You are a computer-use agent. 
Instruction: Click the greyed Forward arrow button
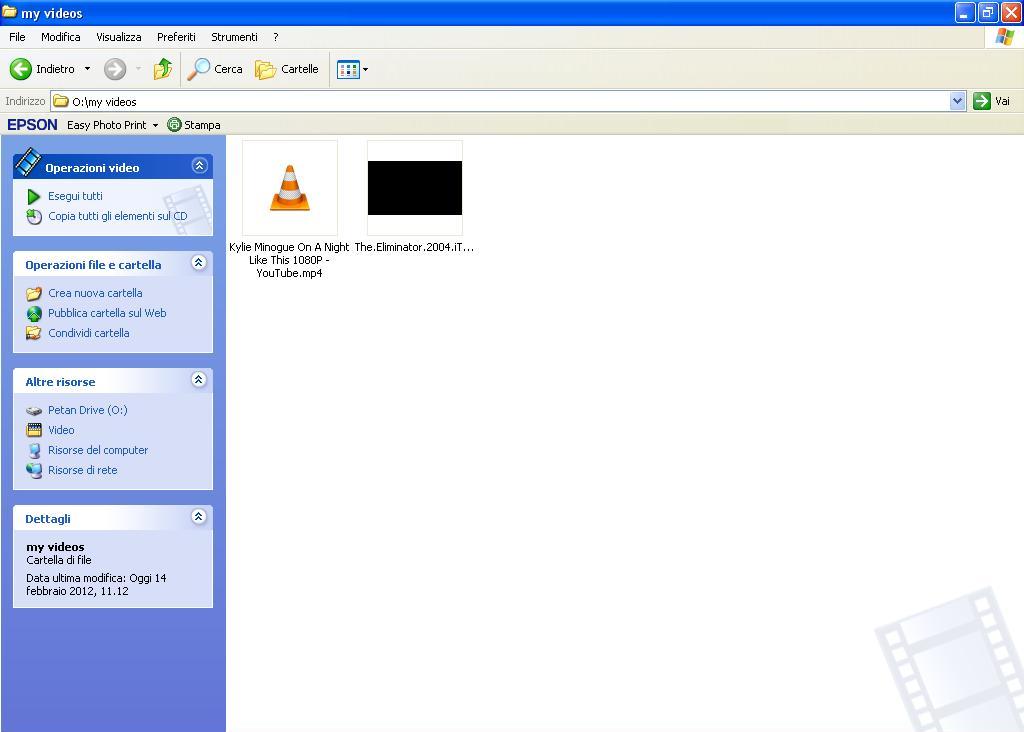(115, 69)
